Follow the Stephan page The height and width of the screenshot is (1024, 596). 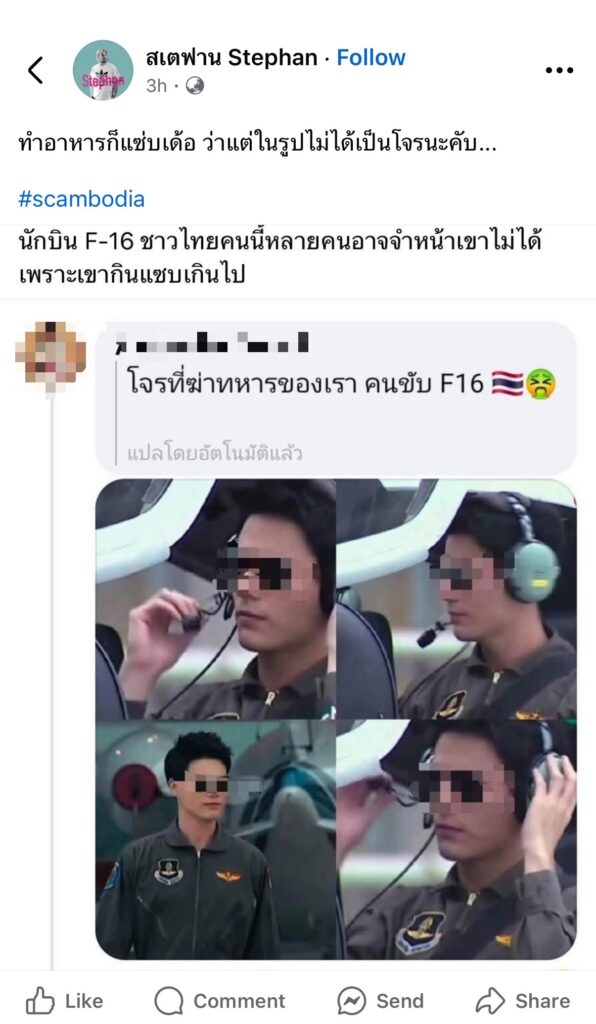click(x=371, y=57)
